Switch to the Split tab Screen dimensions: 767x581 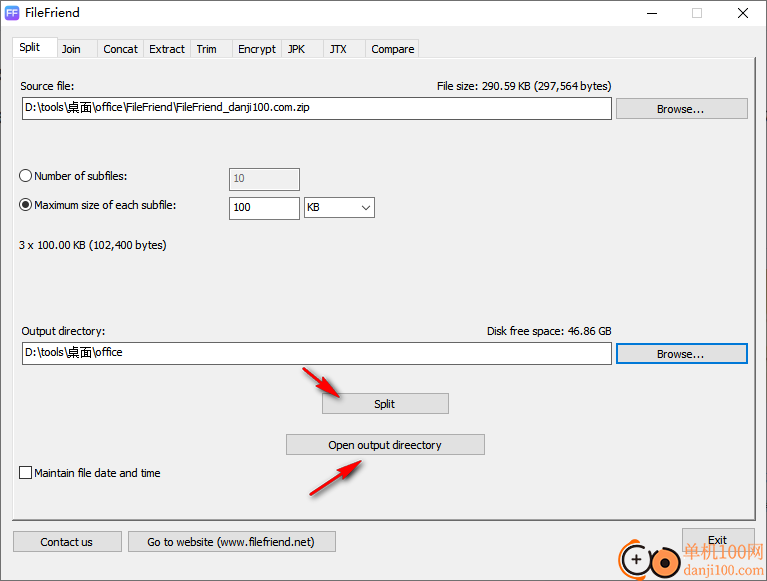pos(35,47)
